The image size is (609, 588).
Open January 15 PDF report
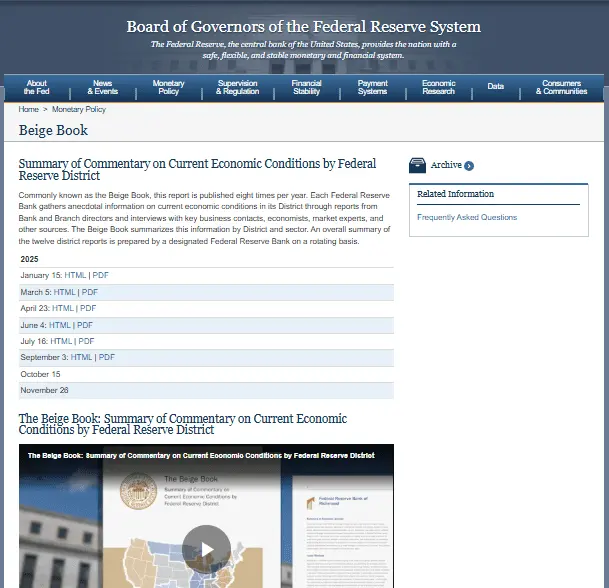(x=100, y=275)
